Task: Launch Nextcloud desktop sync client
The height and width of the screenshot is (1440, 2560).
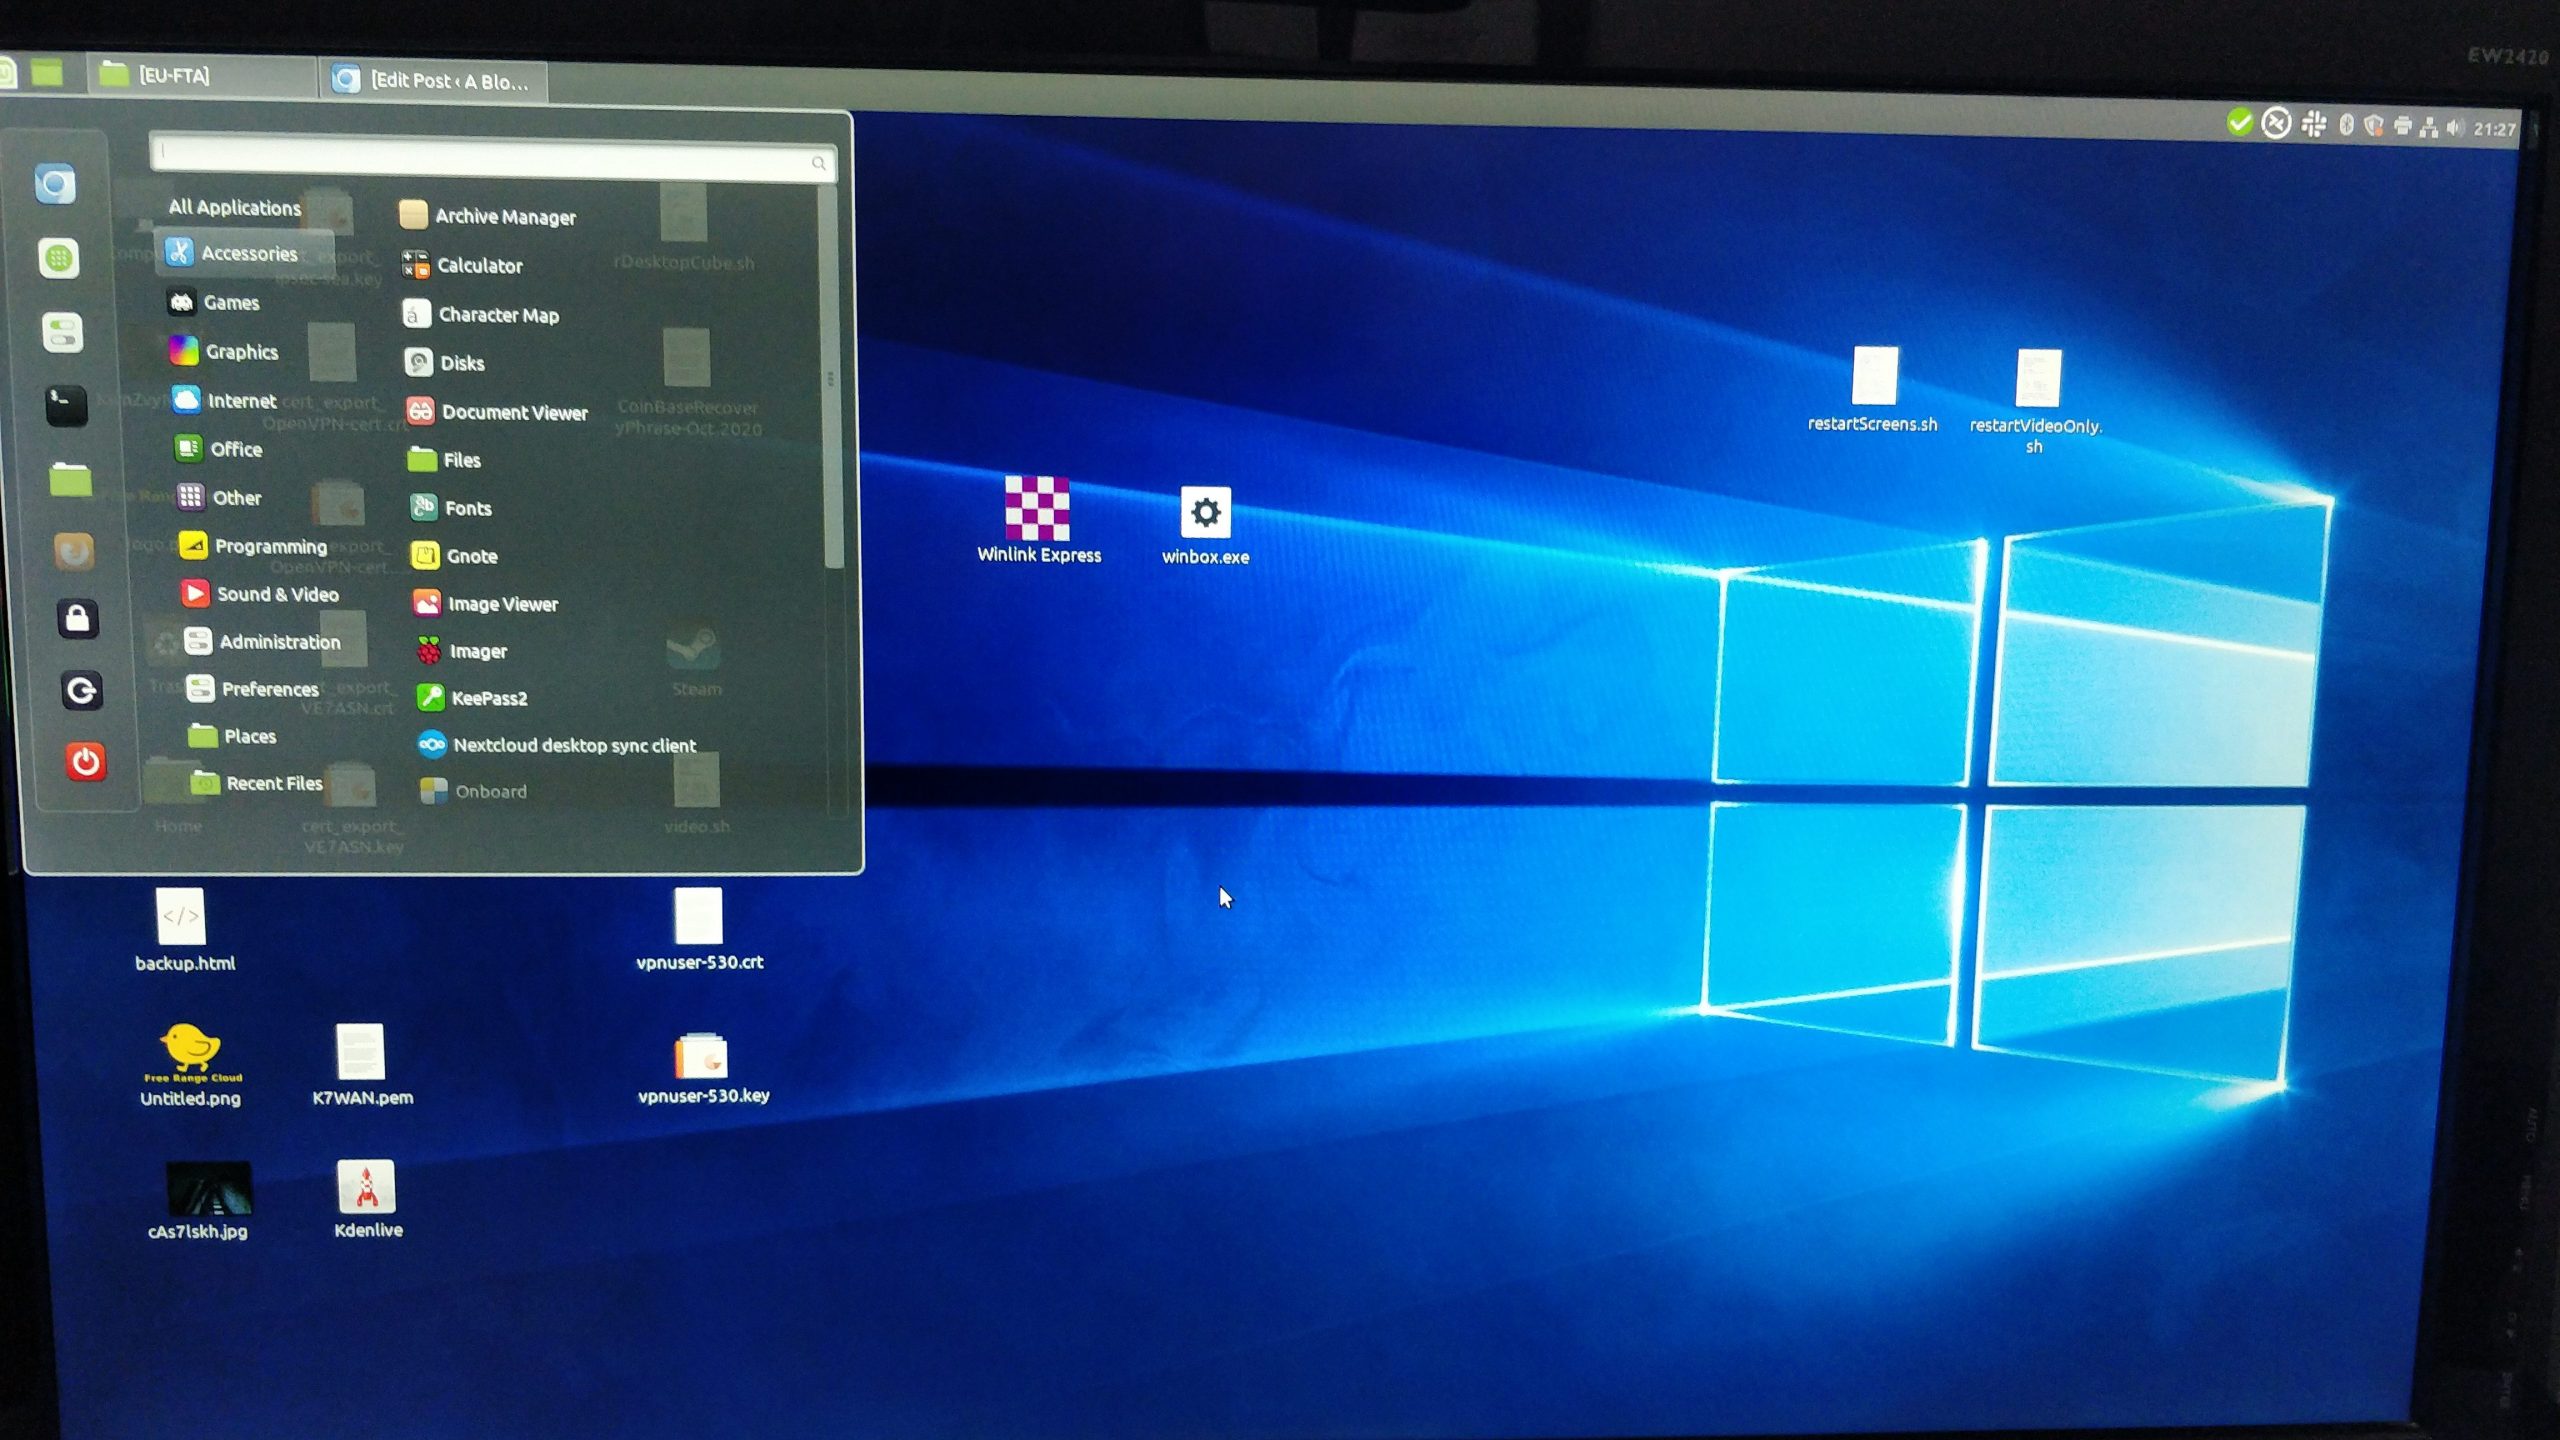Action: coord(557,744)
